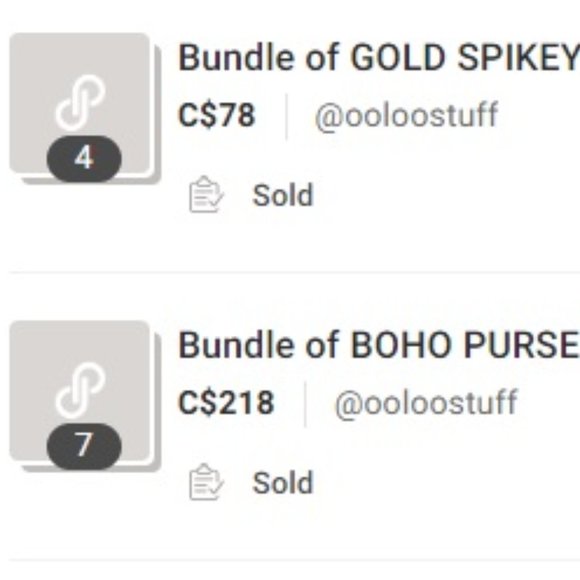Click vertical divider next to C$78
This screenshot has width=580, height=580.
(286, 117)
